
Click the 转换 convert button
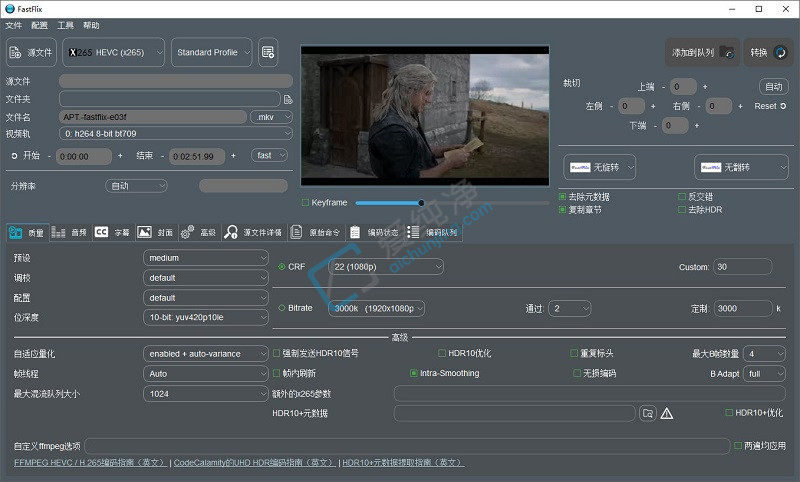point(768,52)
